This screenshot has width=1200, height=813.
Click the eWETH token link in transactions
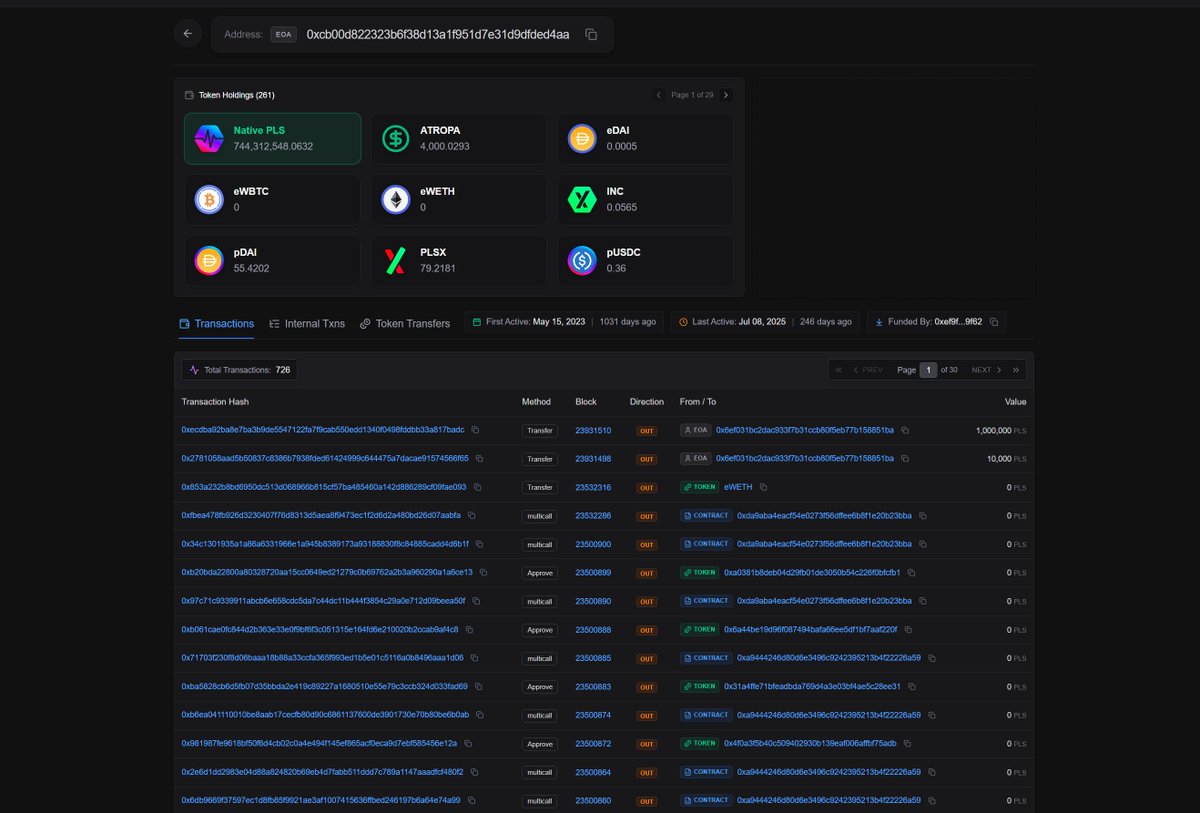[x=737, y=486]
